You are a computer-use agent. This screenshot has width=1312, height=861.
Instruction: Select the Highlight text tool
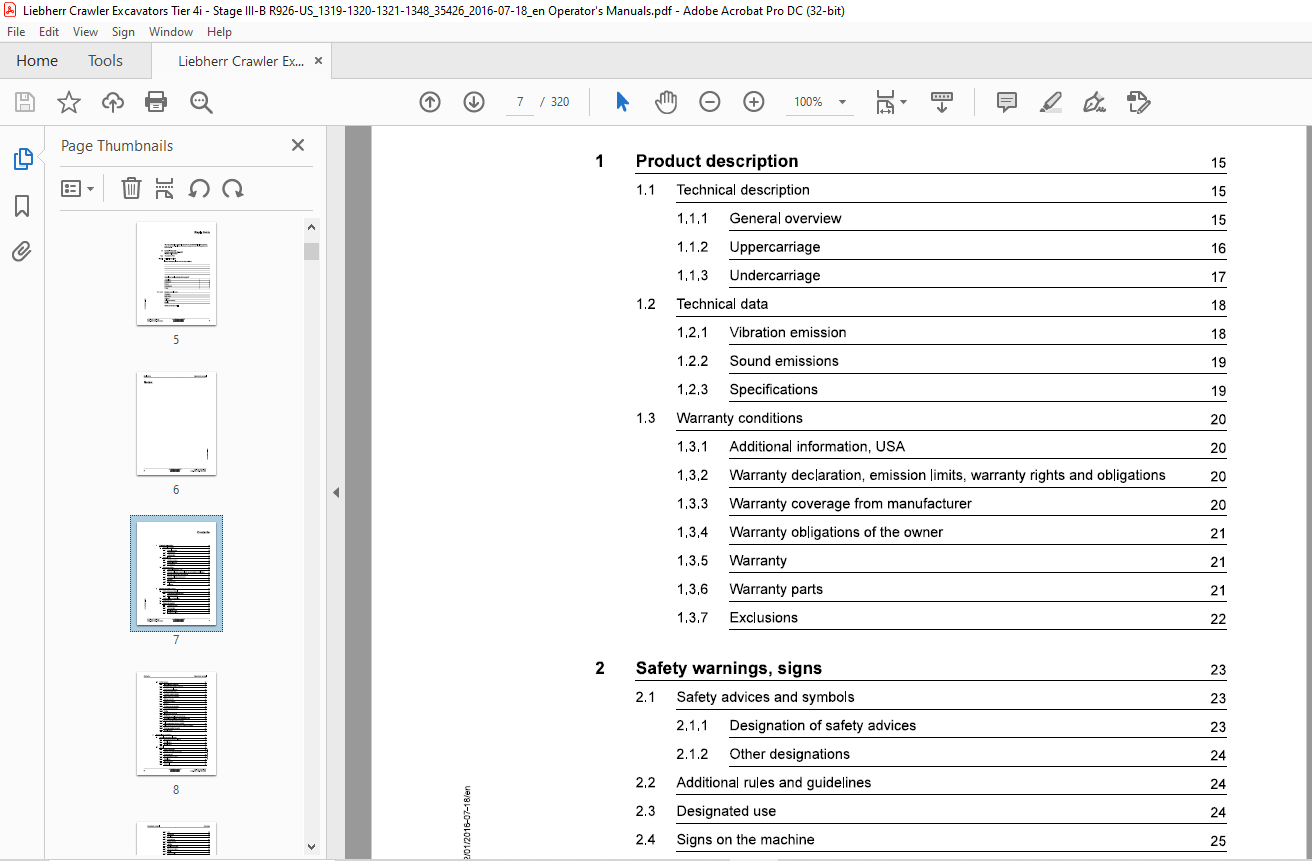[x=1051, y=102]
